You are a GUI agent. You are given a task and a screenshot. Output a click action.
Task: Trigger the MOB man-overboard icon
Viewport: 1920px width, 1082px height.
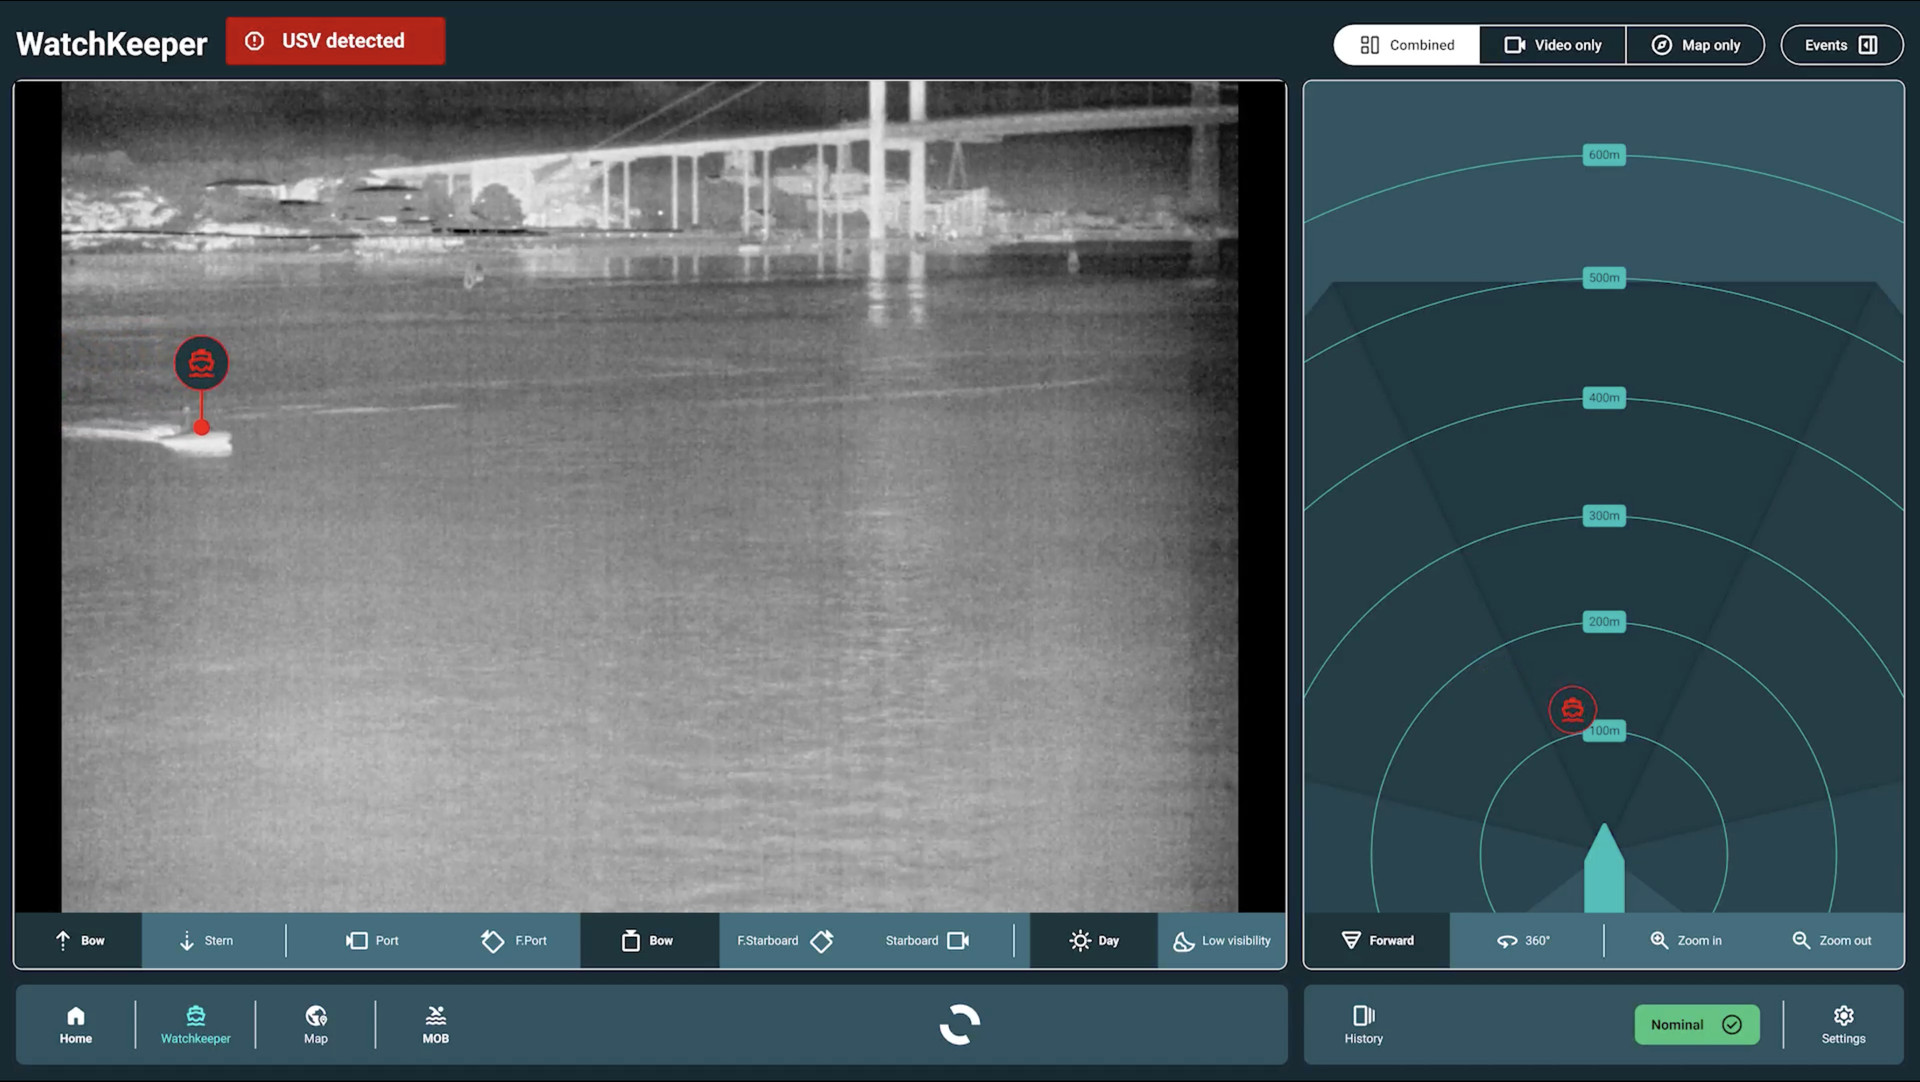436,1025
